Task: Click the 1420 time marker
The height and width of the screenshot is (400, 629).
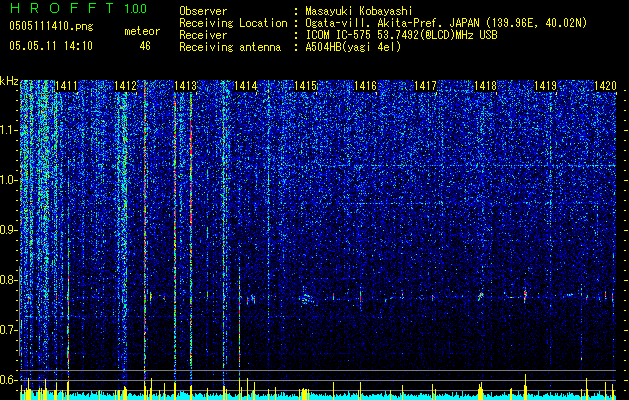Action: coord(605,86)
